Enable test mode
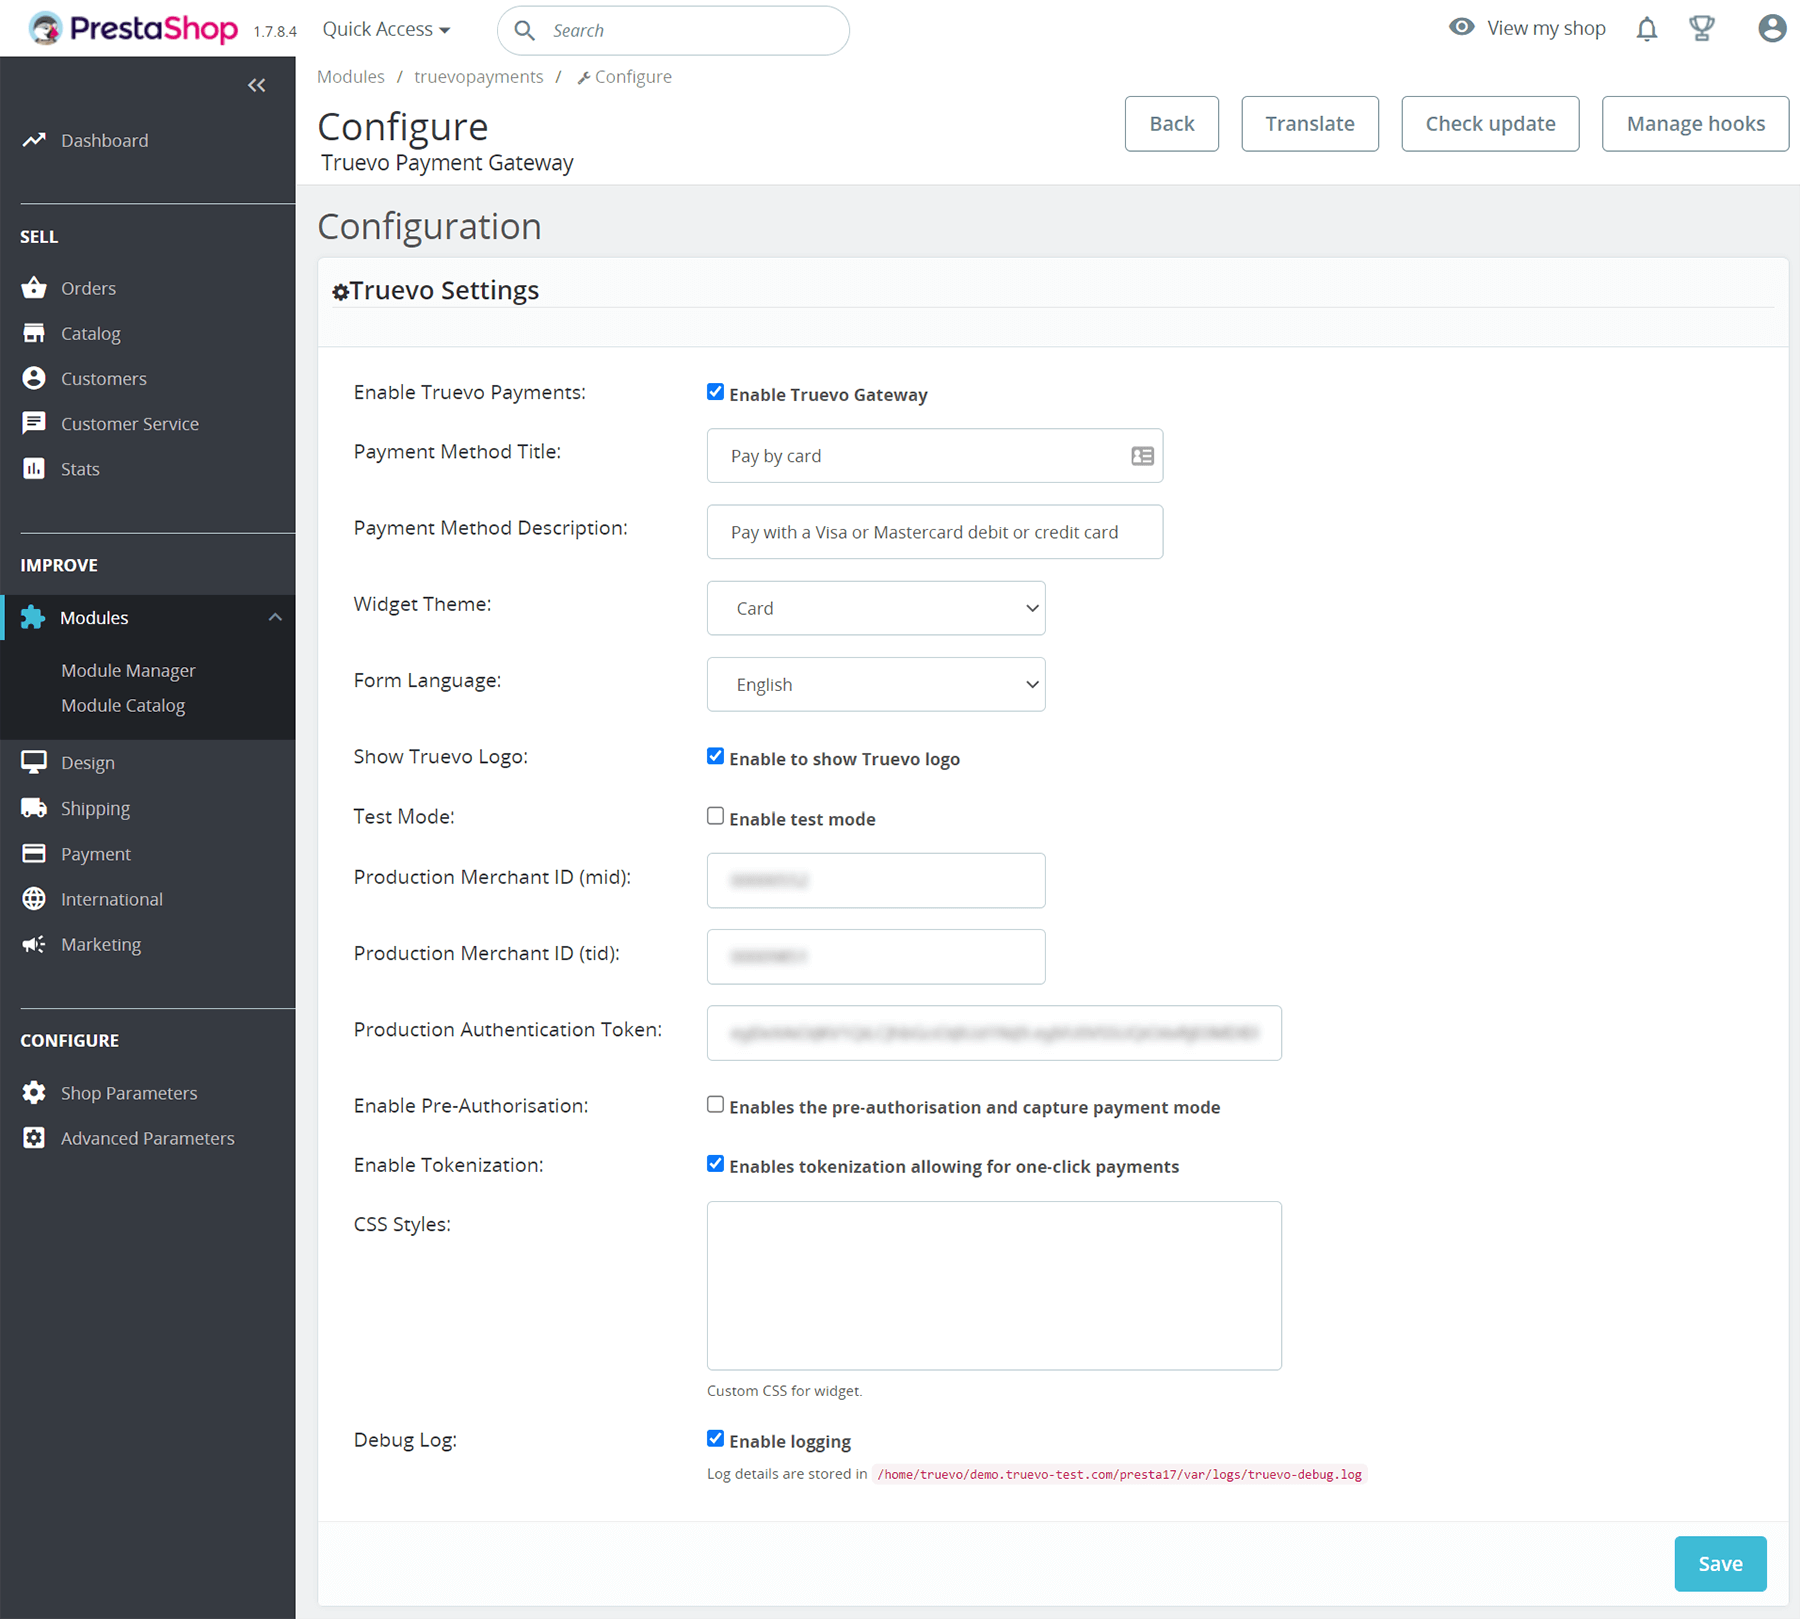 pos(715,816)
